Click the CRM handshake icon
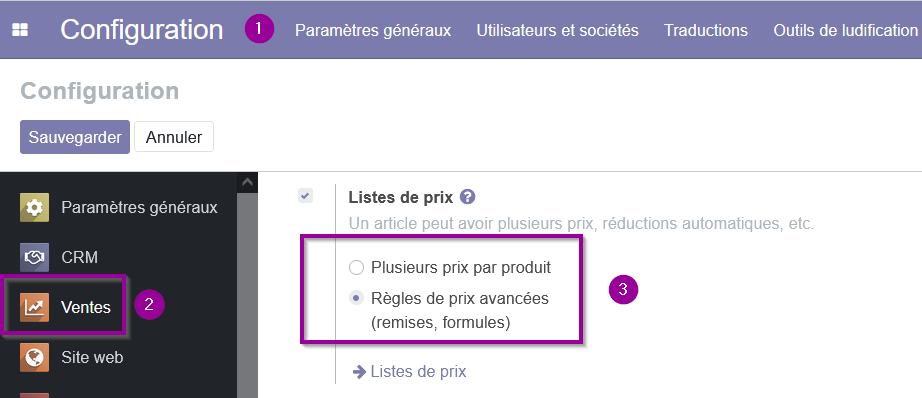Viewport: 922px width, 398px height. coord(34,257)
